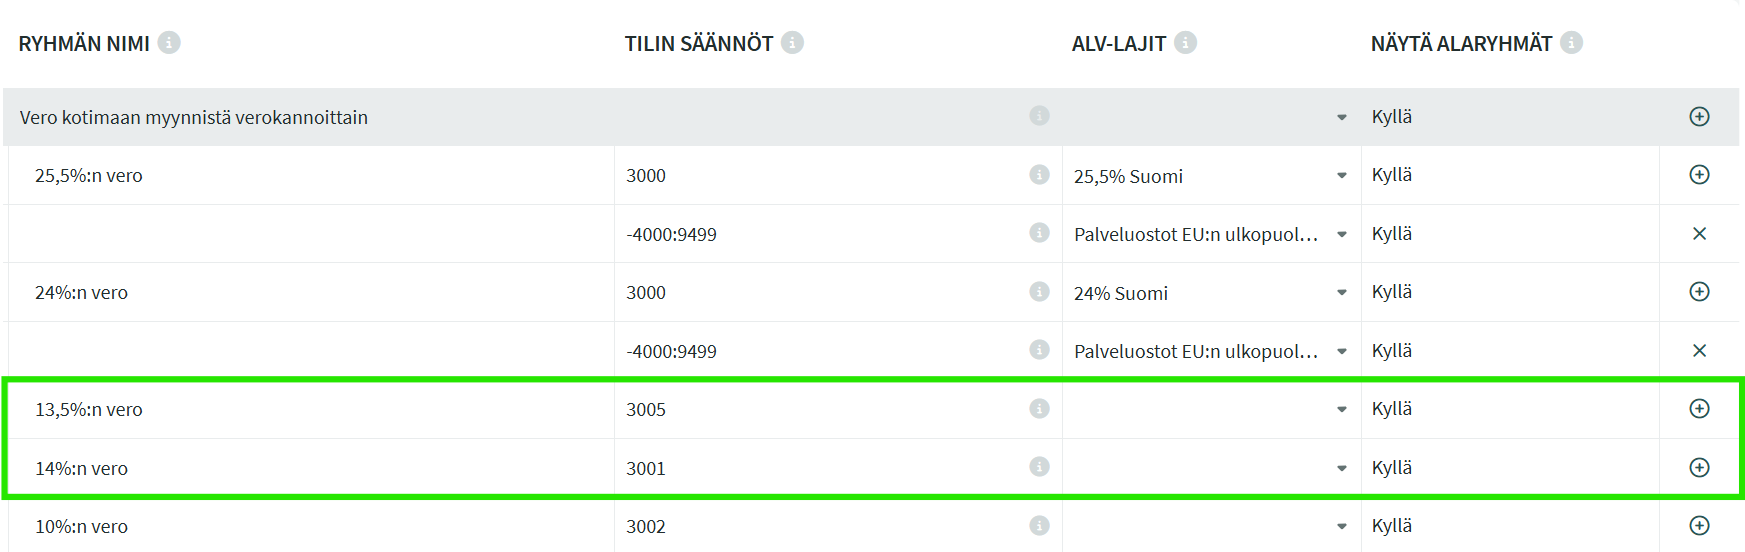The width and height of the screenshot is (1745, 552).
Task: Click info icon beside NÄYTÄ ALARYHMÄT header
Action: 1571,43
